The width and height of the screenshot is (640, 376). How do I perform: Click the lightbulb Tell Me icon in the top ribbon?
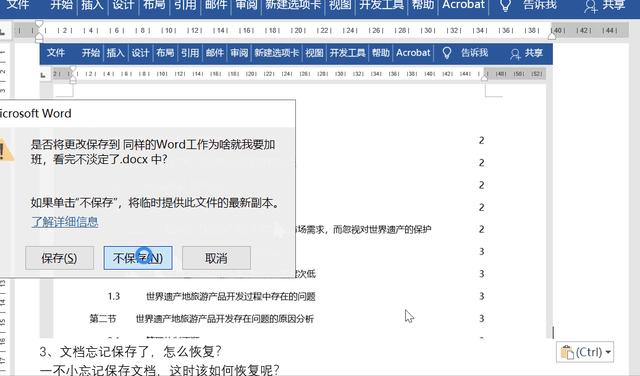pyautogui.click(x=505, y=5)
